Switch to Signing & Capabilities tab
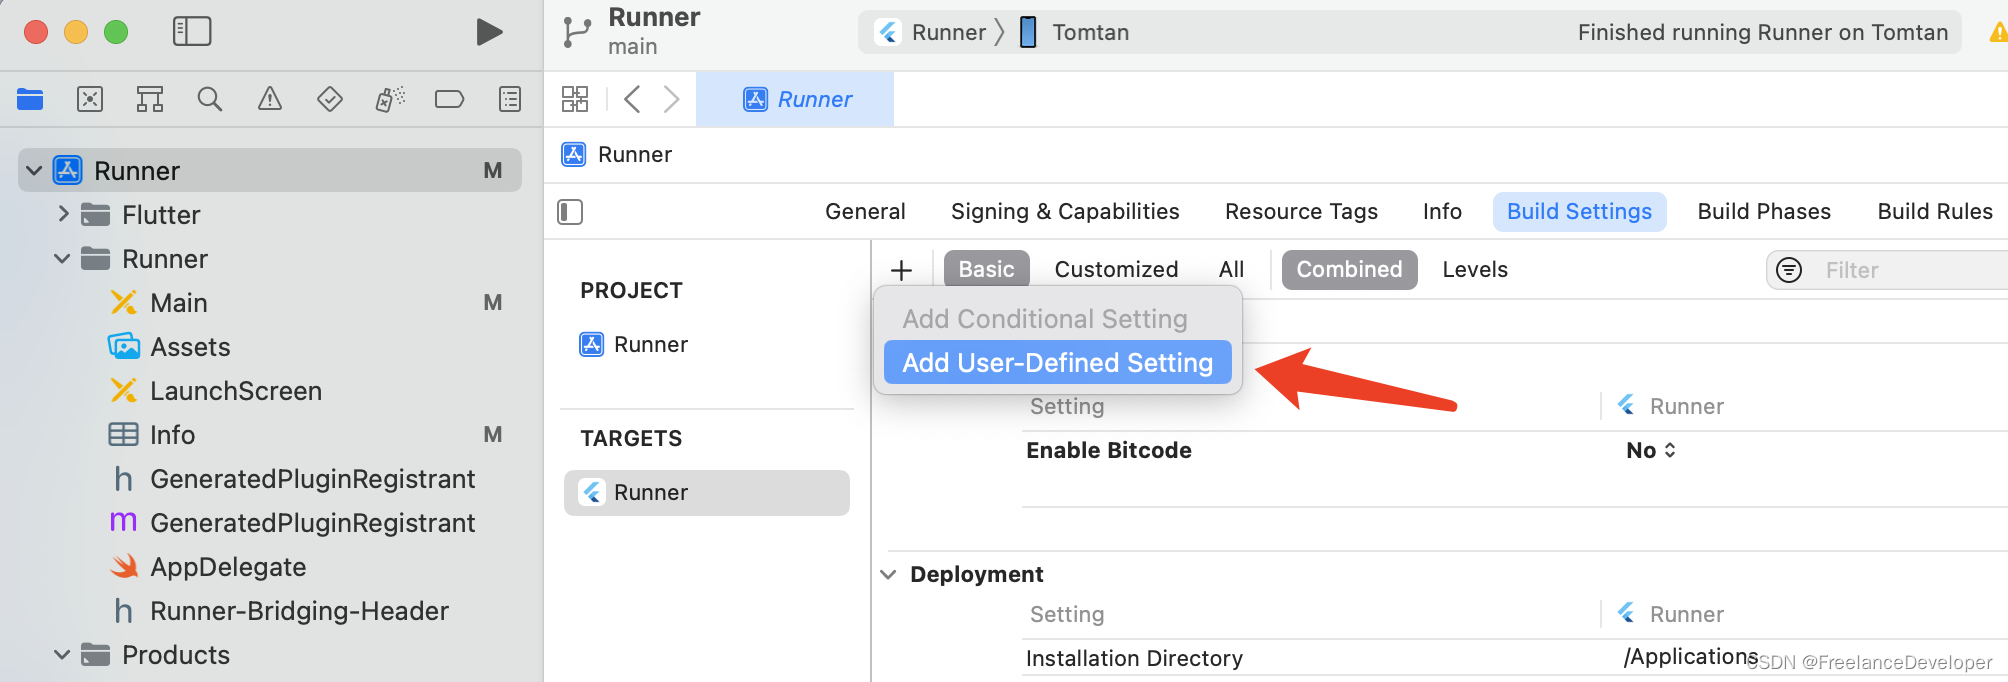This screenshot has height=682, width=2008. [x=1065, y=212]
